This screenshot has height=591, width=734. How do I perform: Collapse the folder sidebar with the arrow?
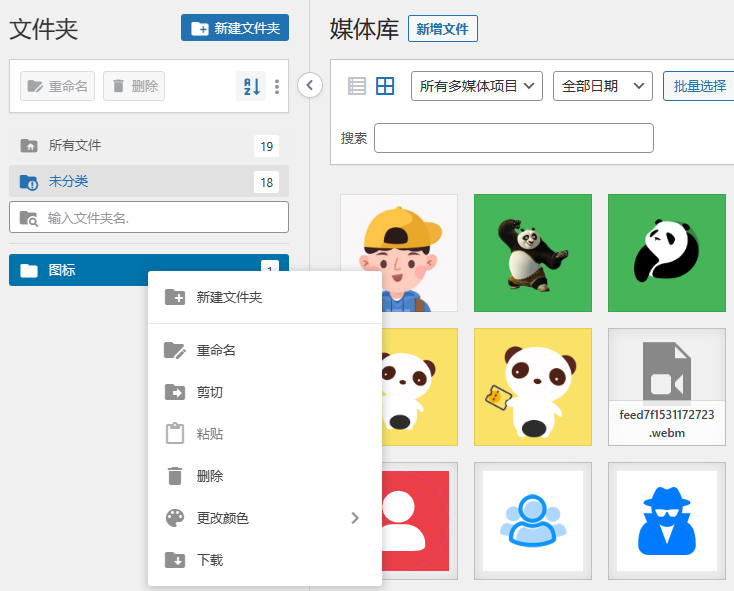pos(310,85)
